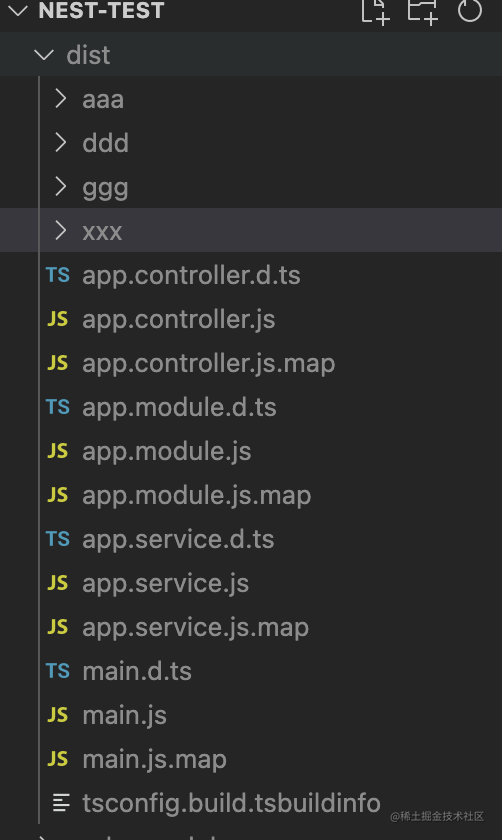
Task: Click the TS icon of app.module.d.ts
Action: tap(58, 407)
